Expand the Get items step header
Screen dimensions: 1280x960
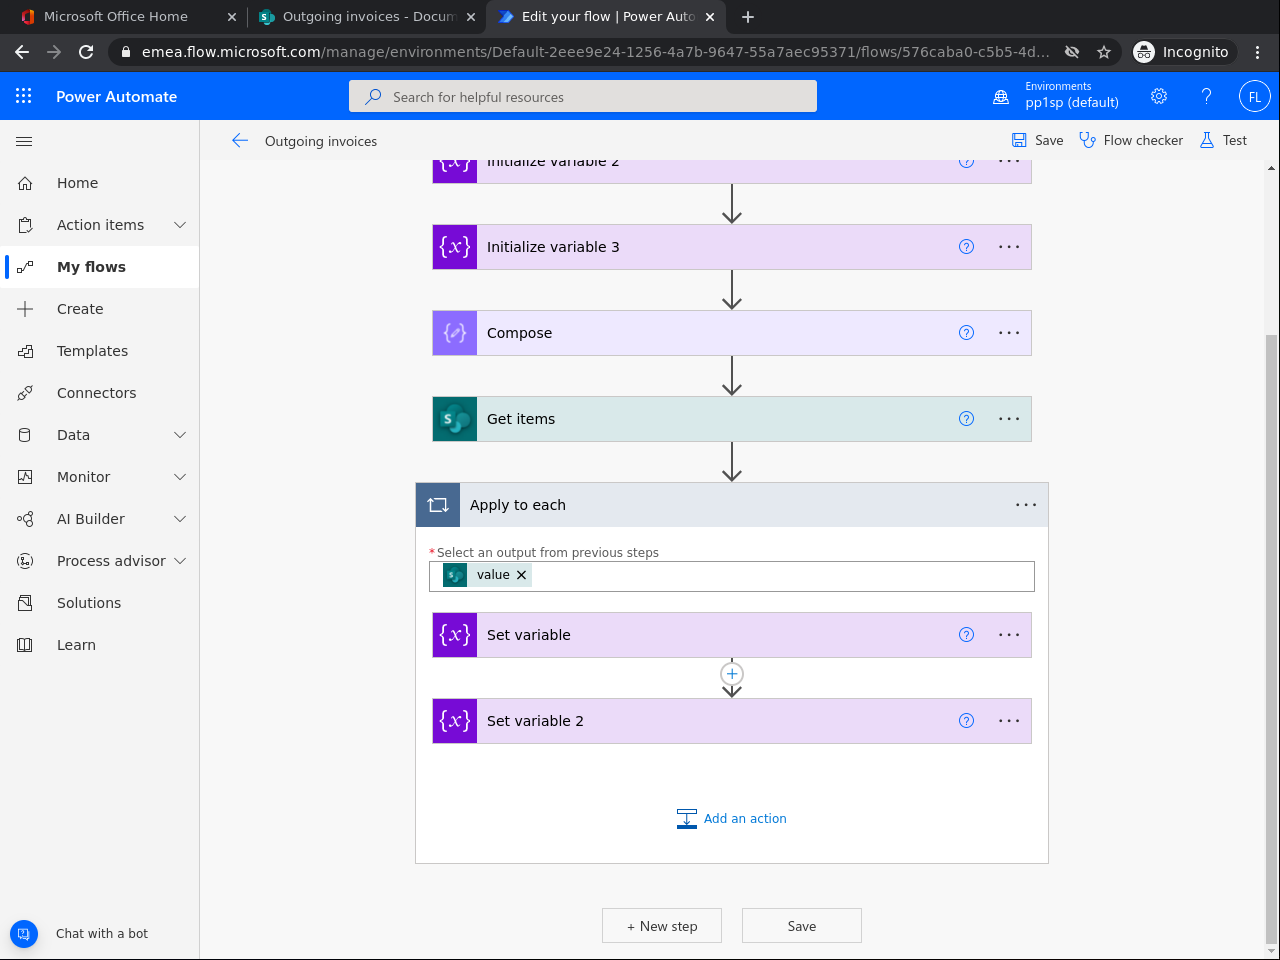[x=732, y=419]
